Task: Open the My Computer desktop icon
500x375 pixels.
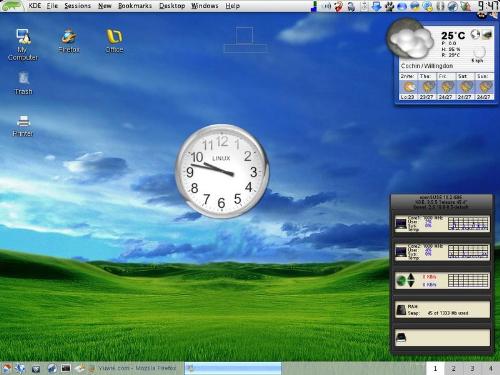Action: [23, 44]
